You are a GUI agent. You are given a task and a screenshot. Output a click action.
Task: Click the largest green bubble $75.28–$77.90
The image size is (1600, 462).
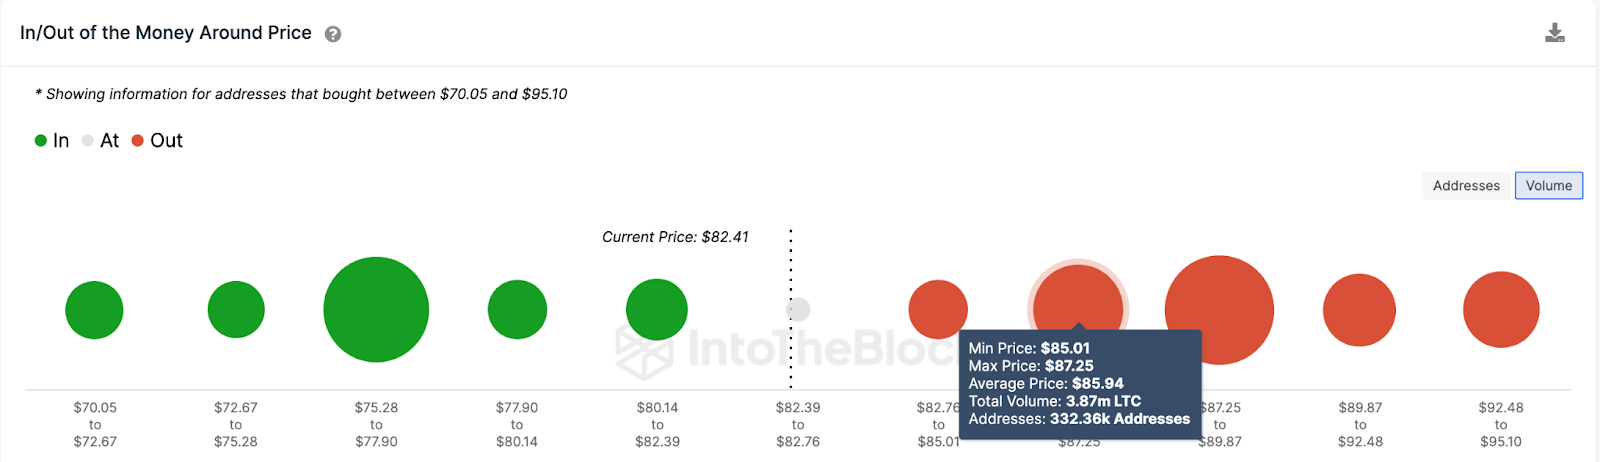[x=376, y=310]
